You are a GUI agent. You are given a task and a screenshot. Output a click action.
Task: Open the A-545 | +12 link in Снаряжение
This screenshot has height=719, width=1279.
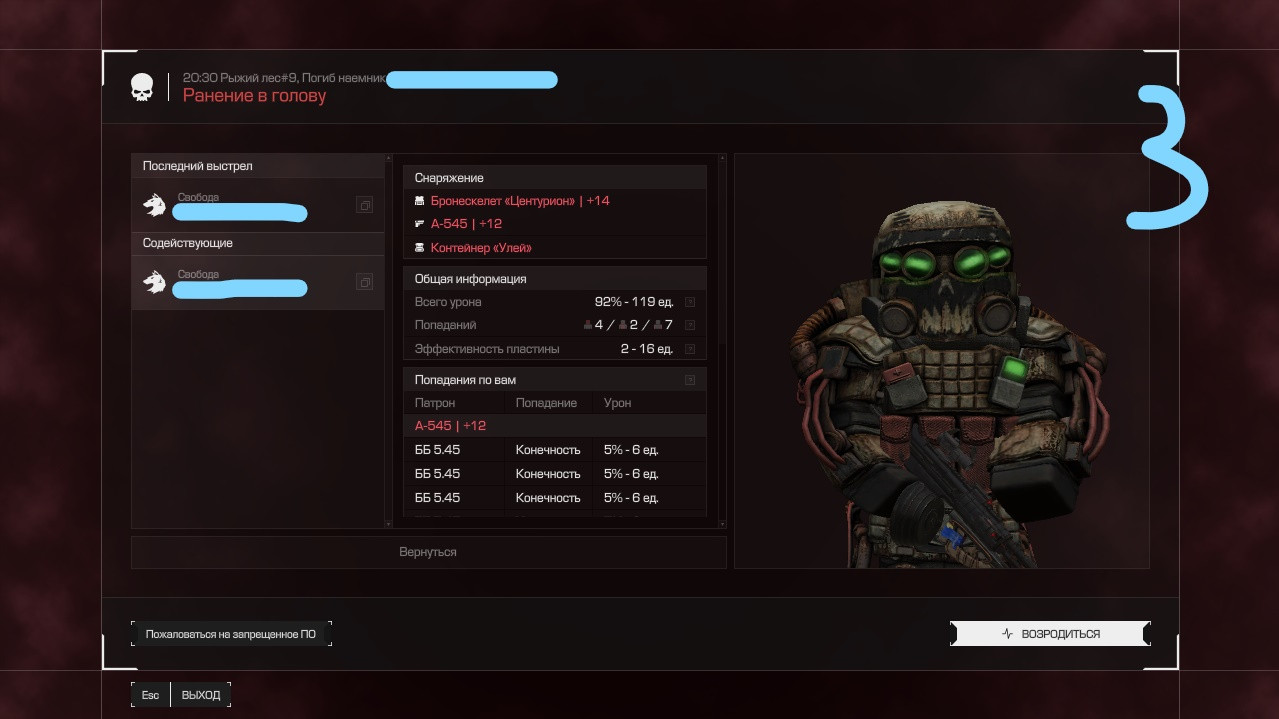click(466, 224)
